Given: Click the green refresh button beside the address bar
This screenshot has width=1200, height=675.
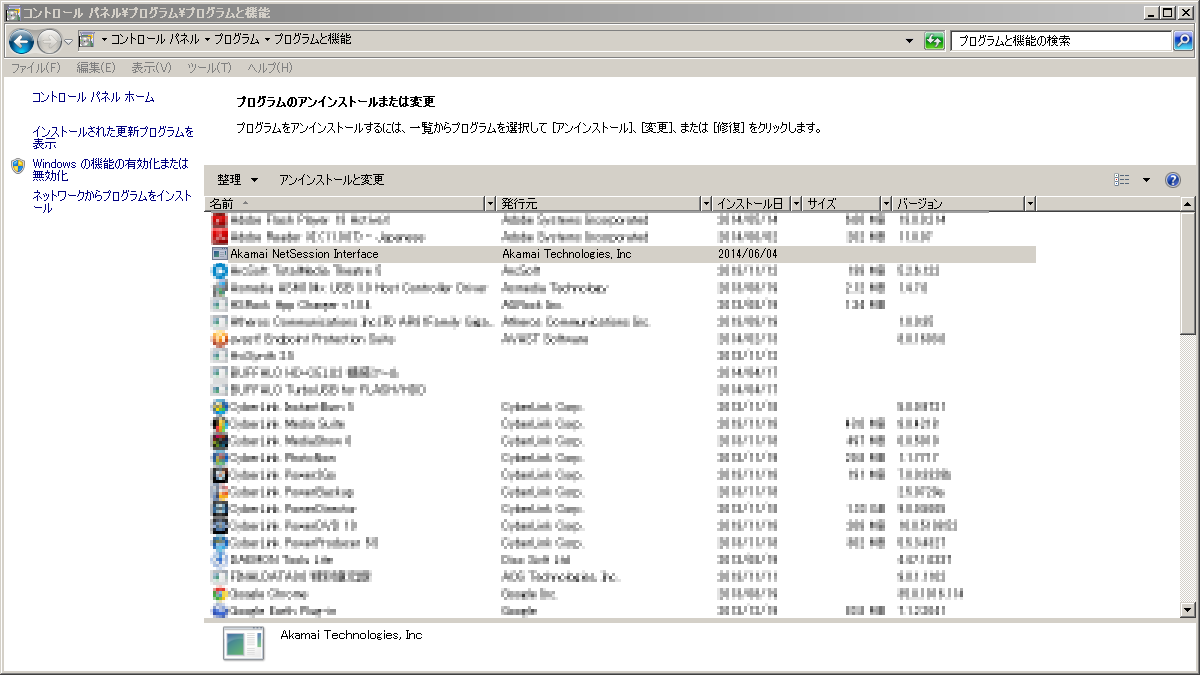Looking at the screenshot, I should click(x=935, y=41).
